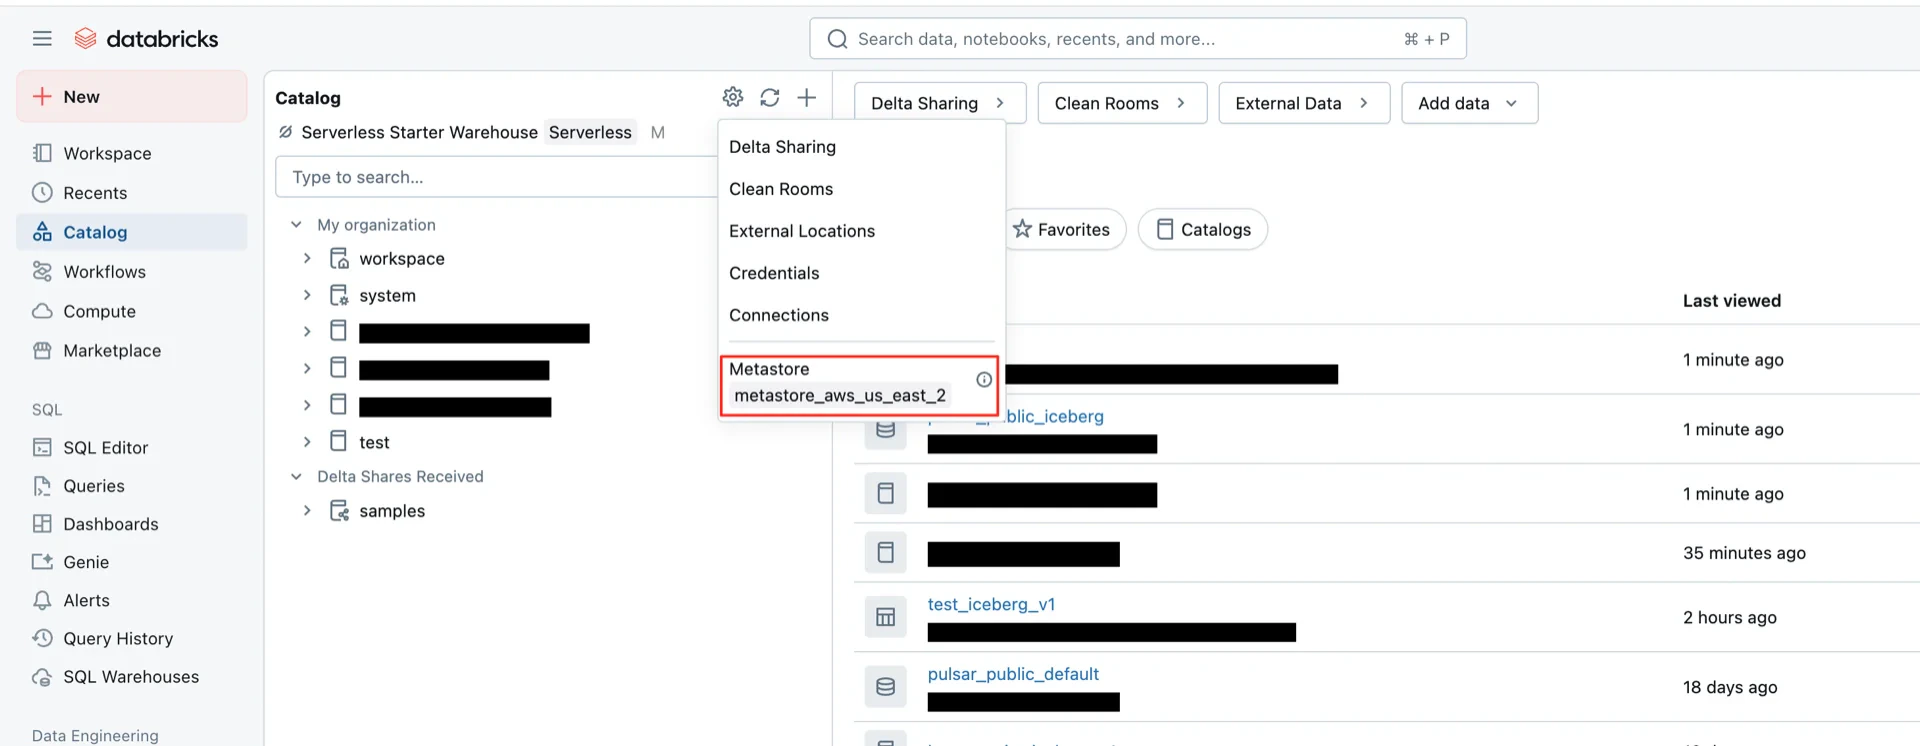
Task: Click the Alerts bell icon
Action: pyautogui.click(x=42, y=600)
